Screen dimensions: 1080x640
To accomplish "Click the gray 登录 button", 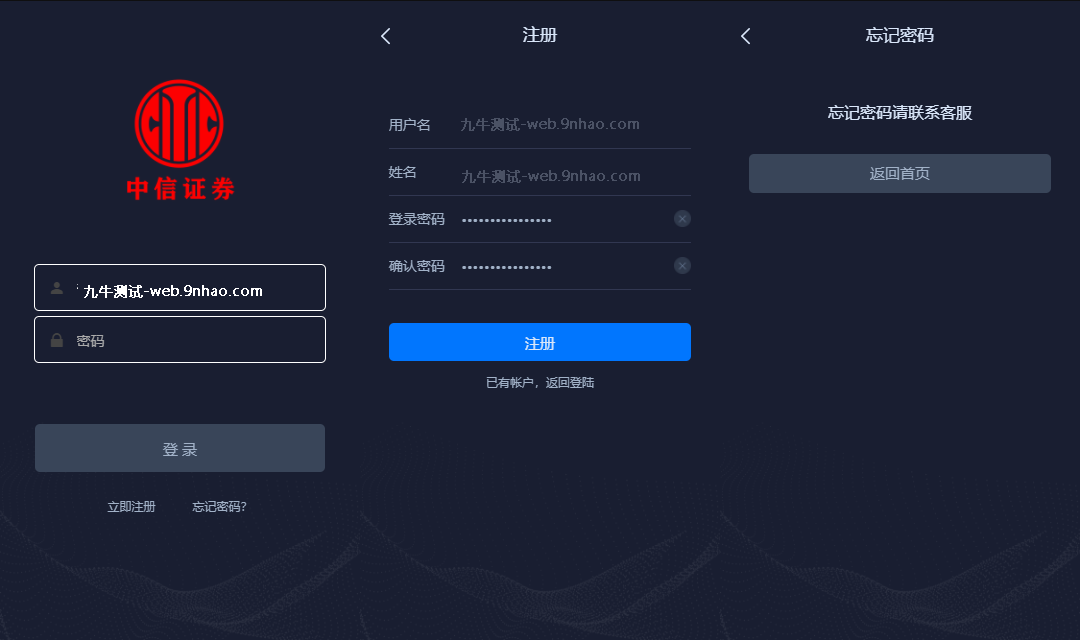I will pyautogui.click(x=180, y=448).
